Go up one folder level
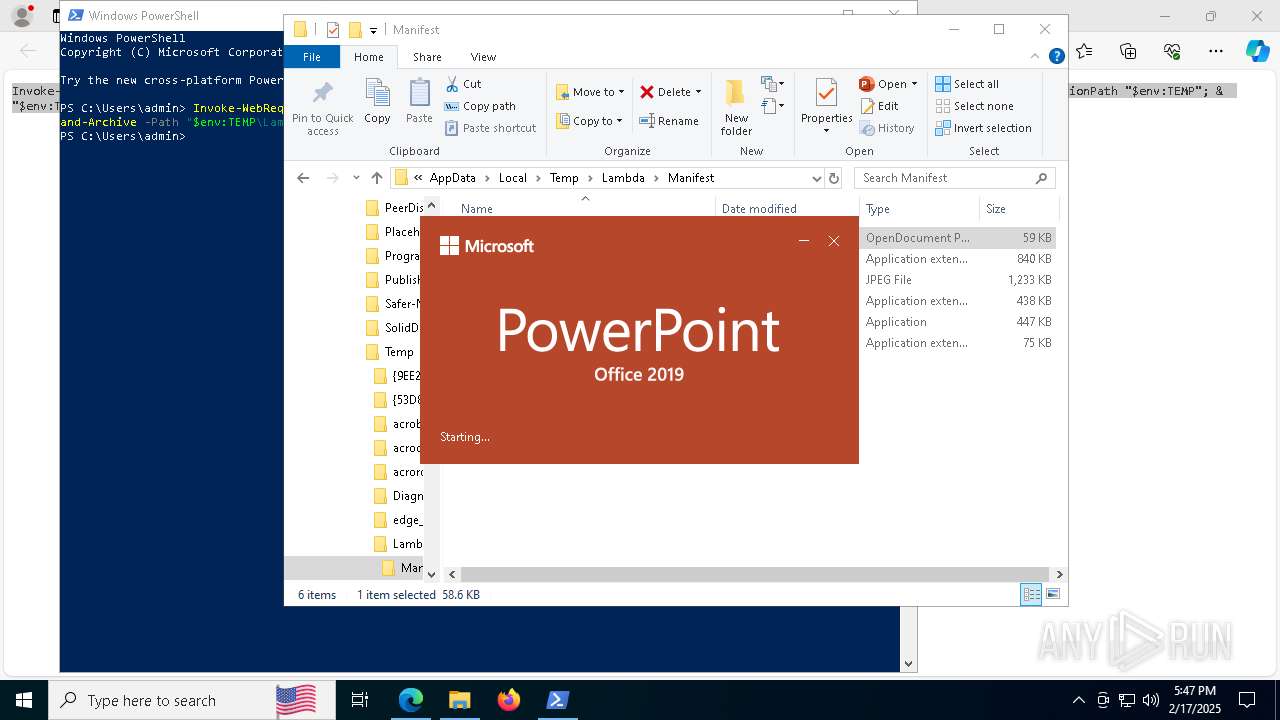Screen dimensions: 1280x720 [x=376, y=178]
